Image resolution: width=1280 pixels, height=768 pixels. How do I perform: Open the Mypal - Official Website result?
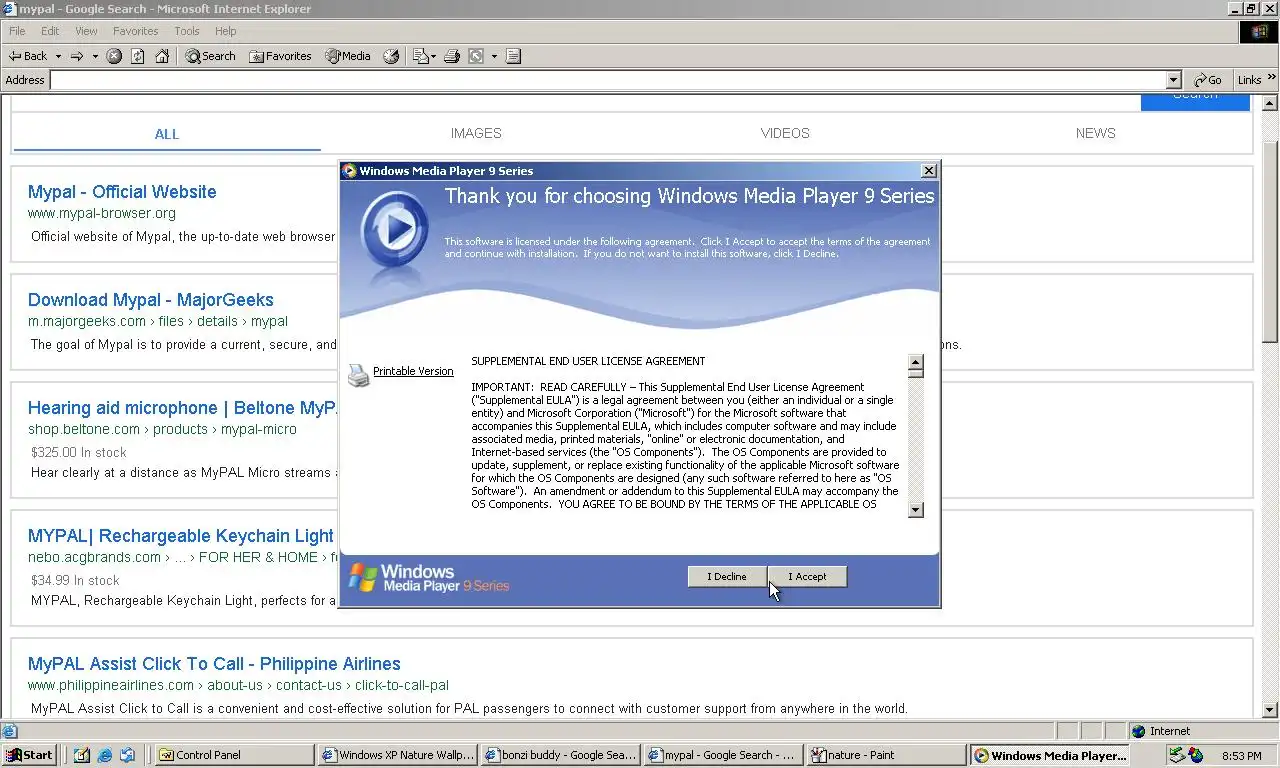point(122,192)
